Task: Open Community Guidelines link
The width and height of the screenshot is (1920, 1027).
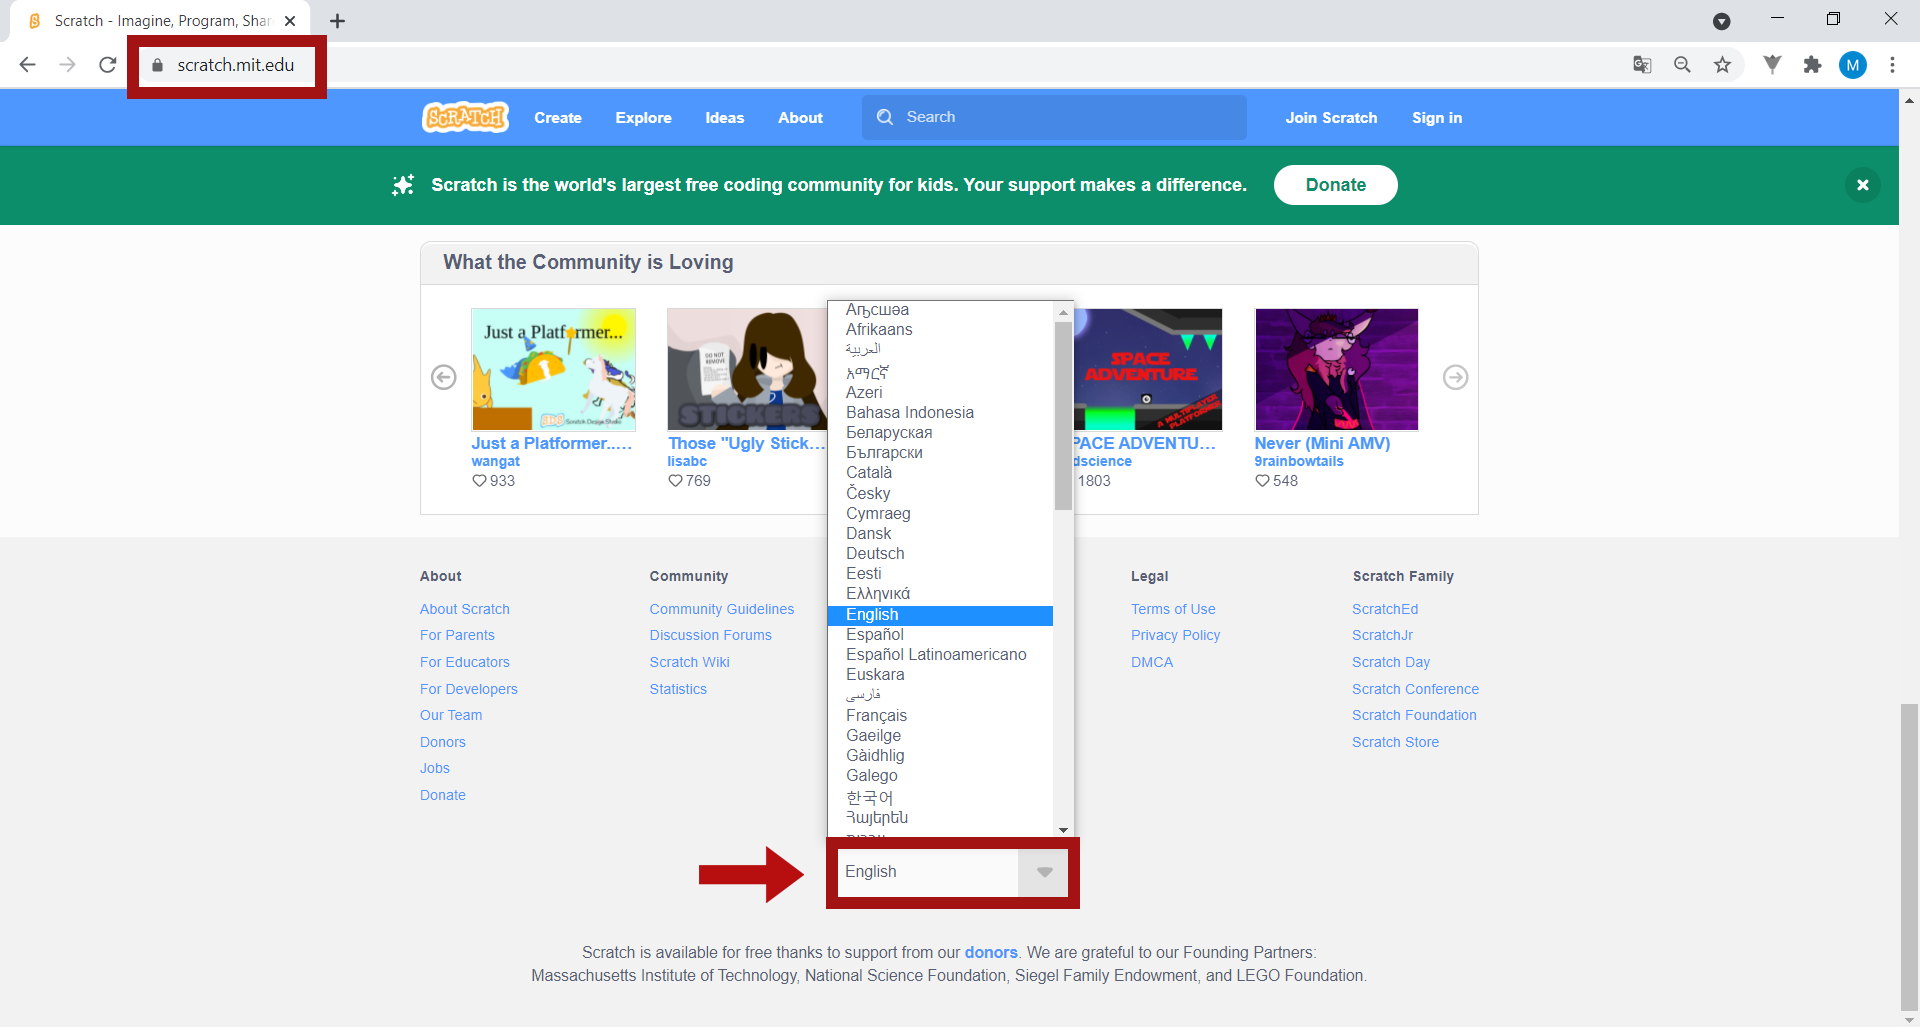Action: tap(722, 609)
